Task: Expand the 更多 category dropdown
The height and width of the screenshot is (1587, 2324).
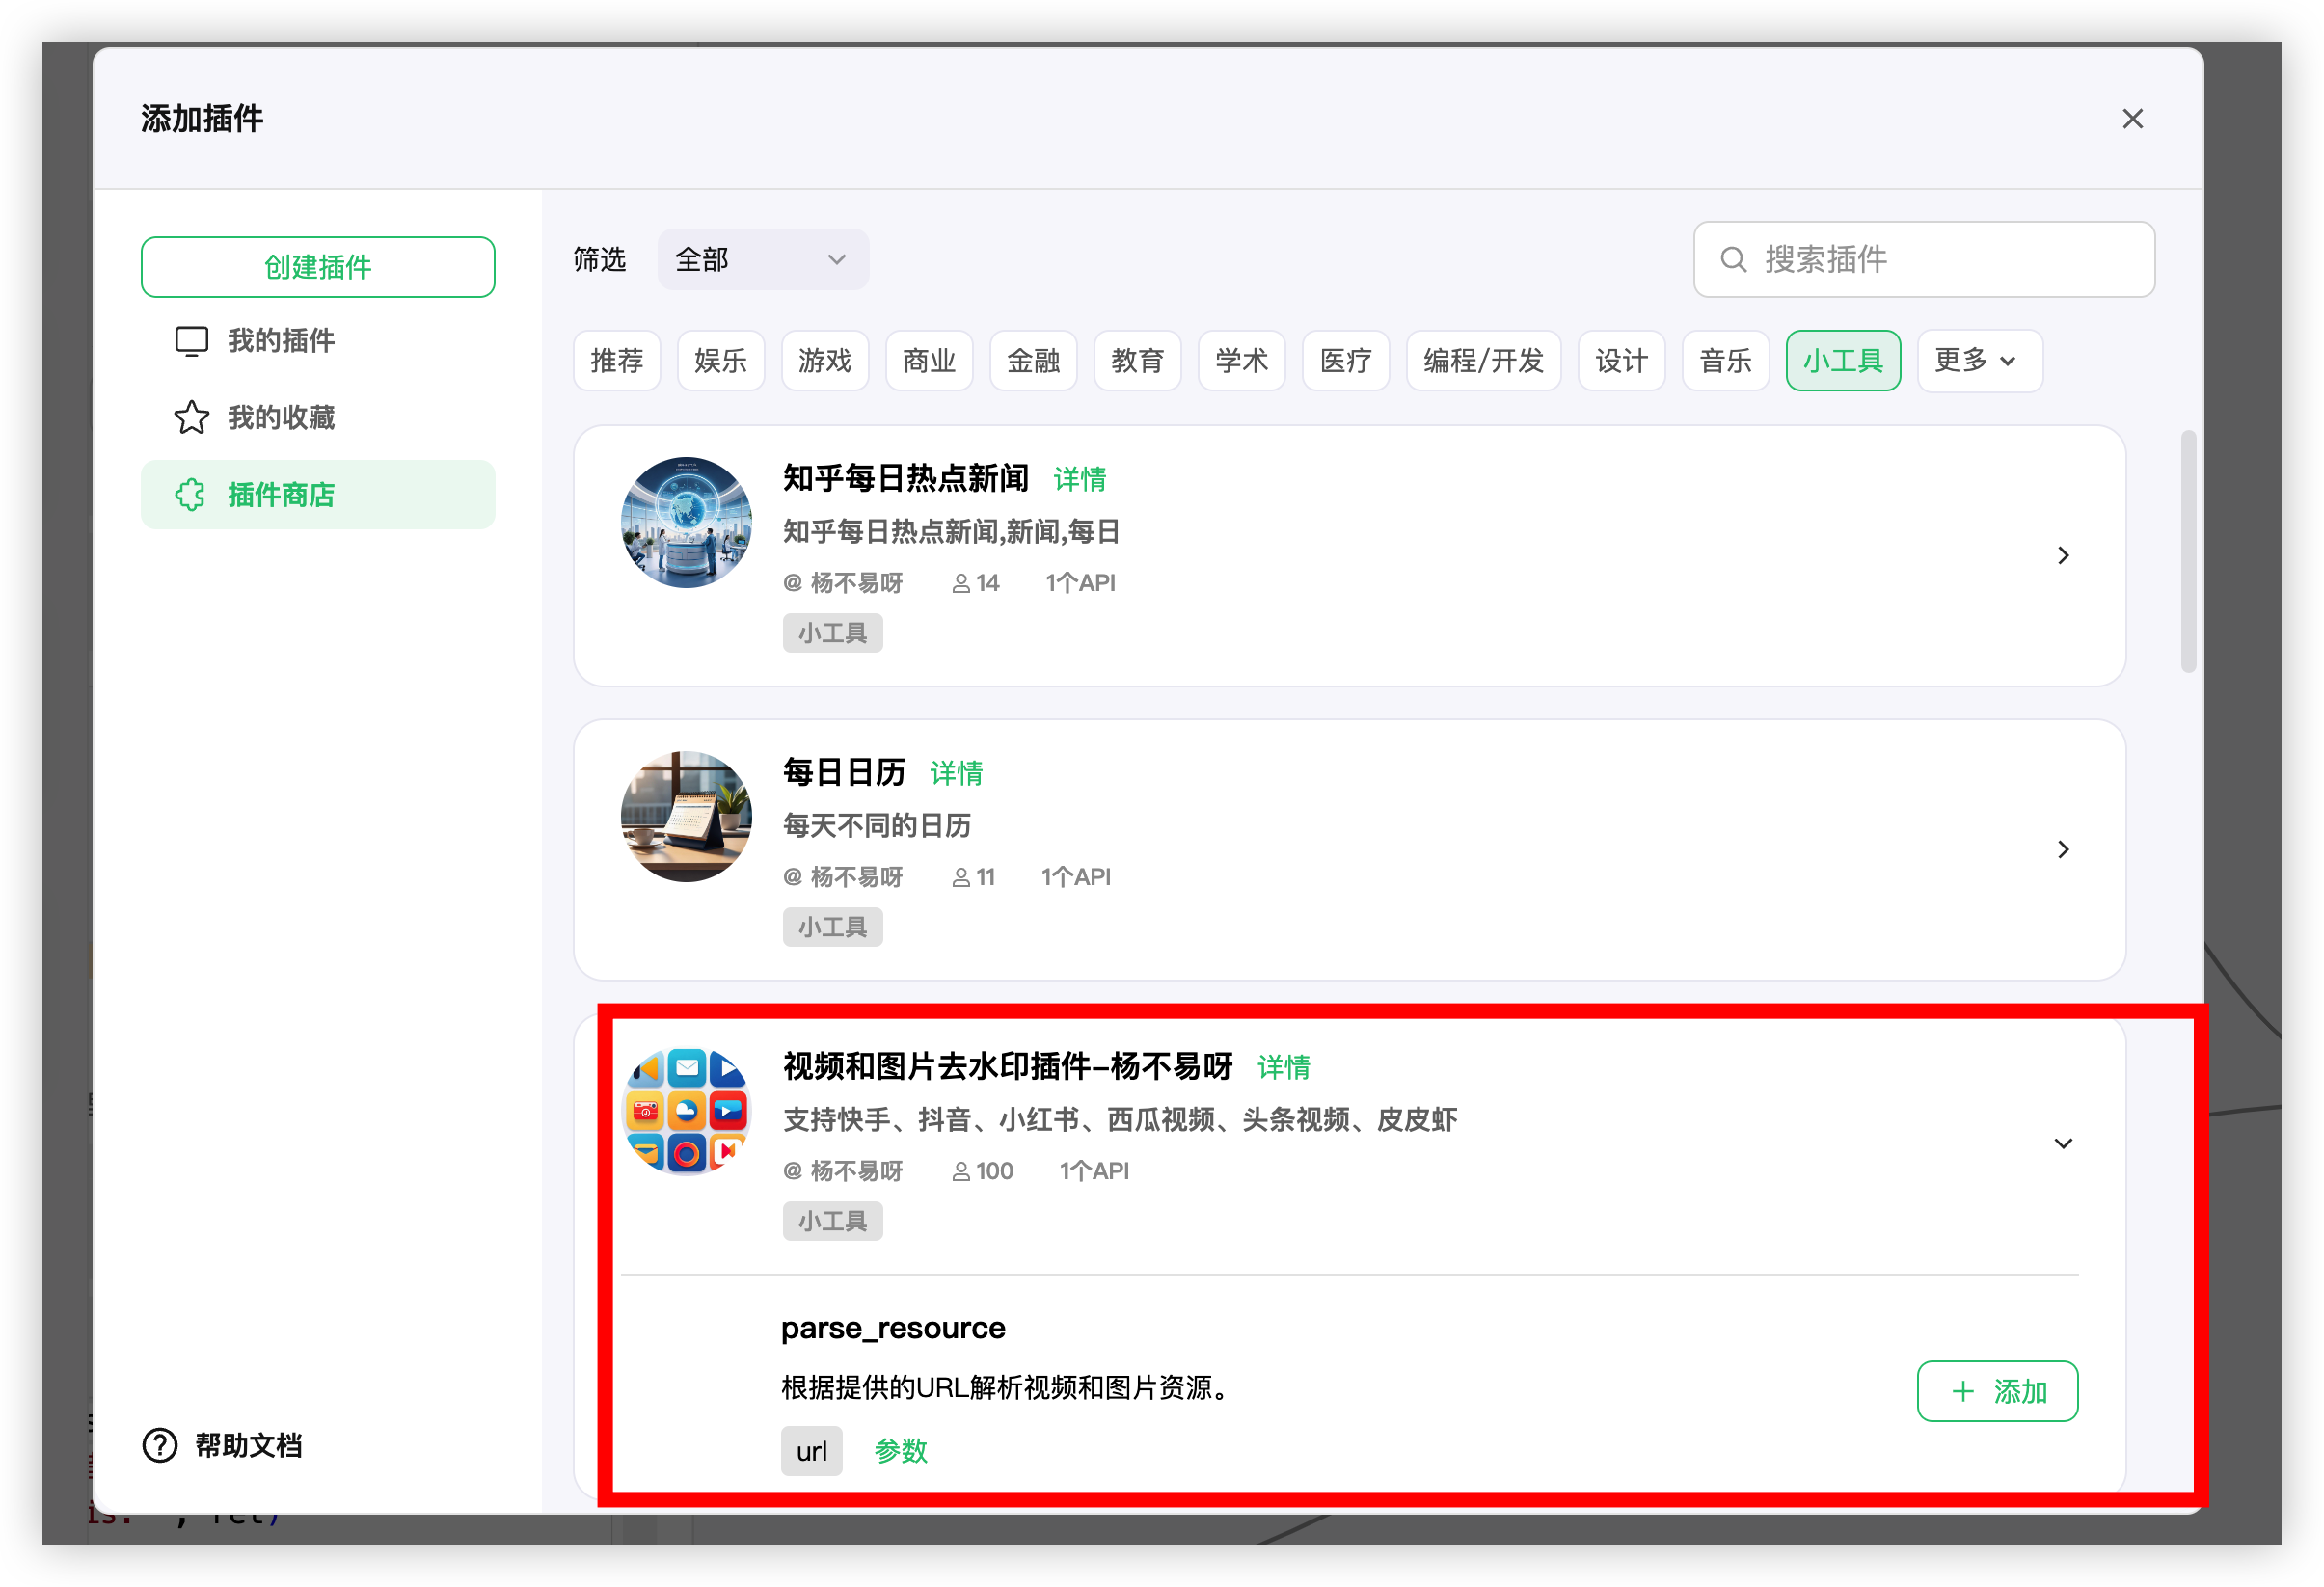Action: click(1978, 361)
